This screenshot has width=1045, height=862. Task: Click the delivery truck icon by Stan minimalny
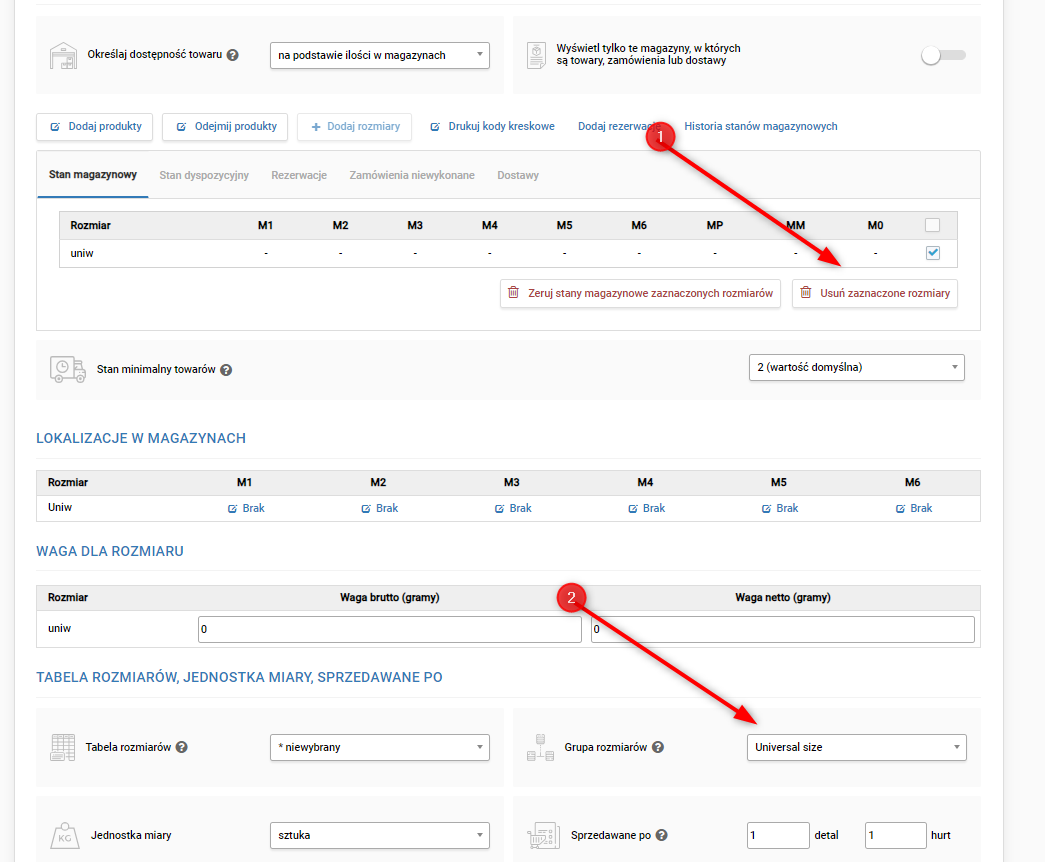pos(67,369)
